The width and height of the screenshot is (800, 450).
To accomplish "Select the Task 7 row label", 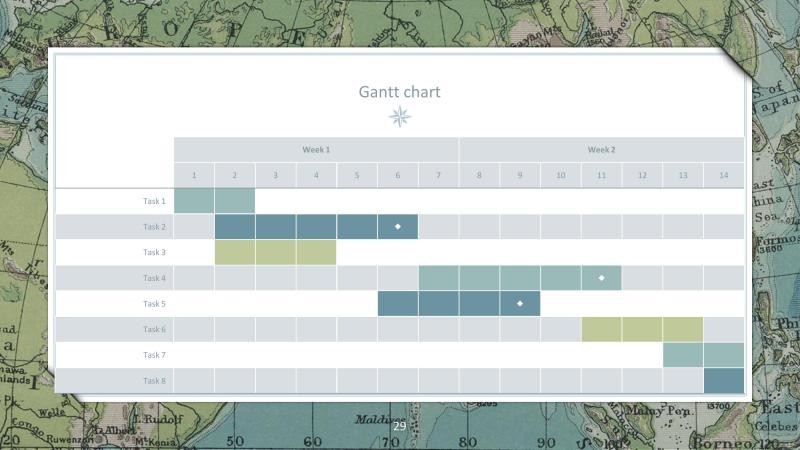I will pyautogui.click(x=154, y=355).
